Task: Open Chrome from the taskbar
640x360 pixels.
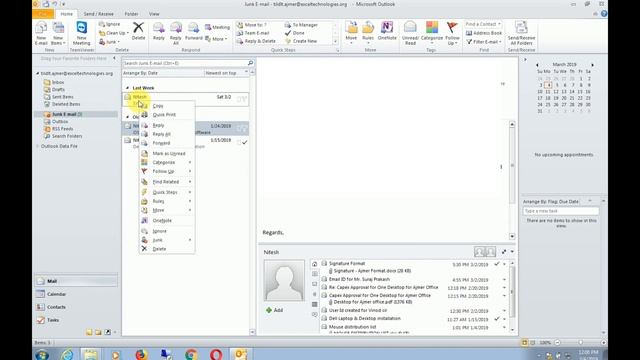Action: tap(191, 354)
